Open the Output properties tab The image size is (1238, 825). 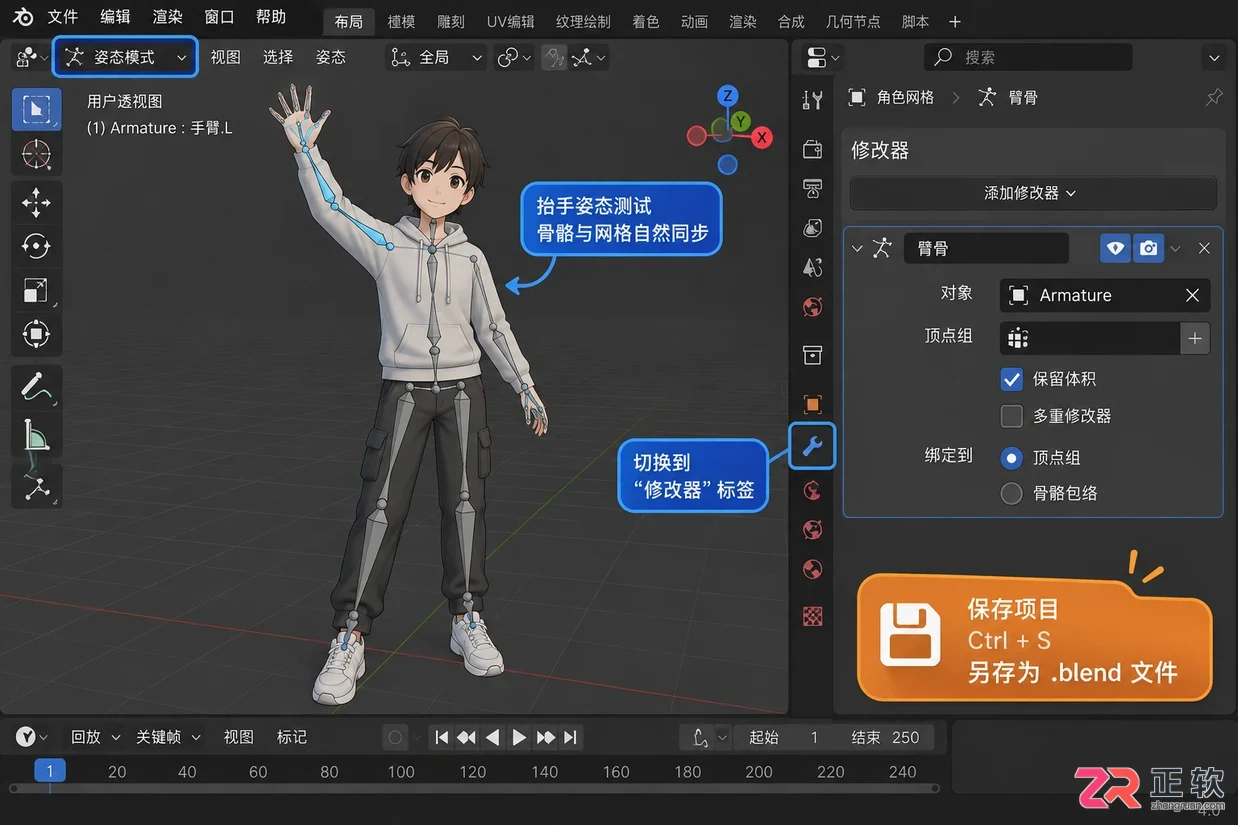[x=812, y=189]
